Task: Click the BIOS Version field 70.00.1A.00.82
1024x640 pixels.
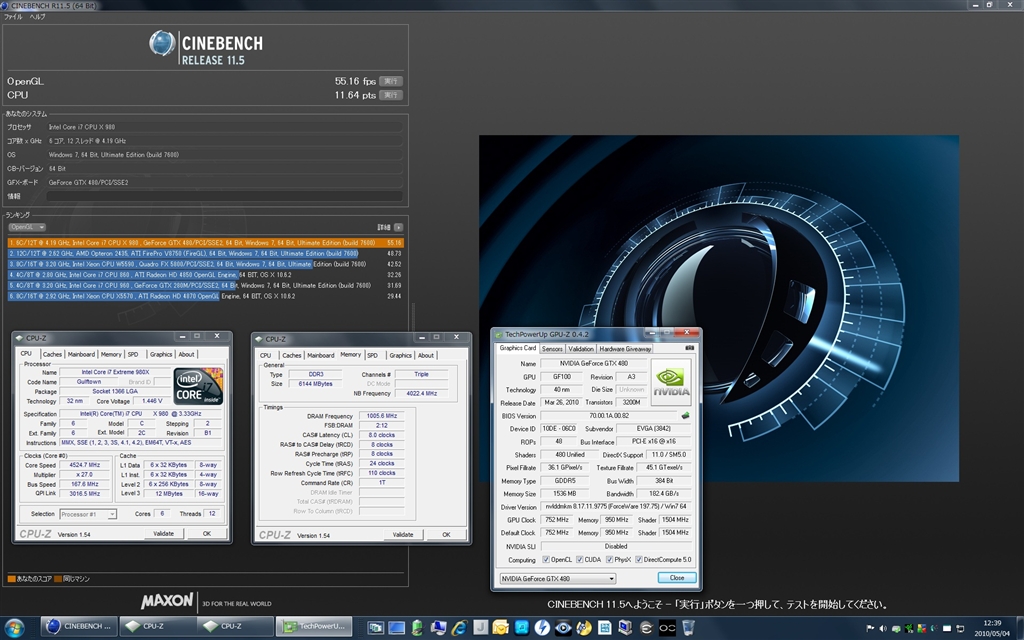Action: (609, 415)
